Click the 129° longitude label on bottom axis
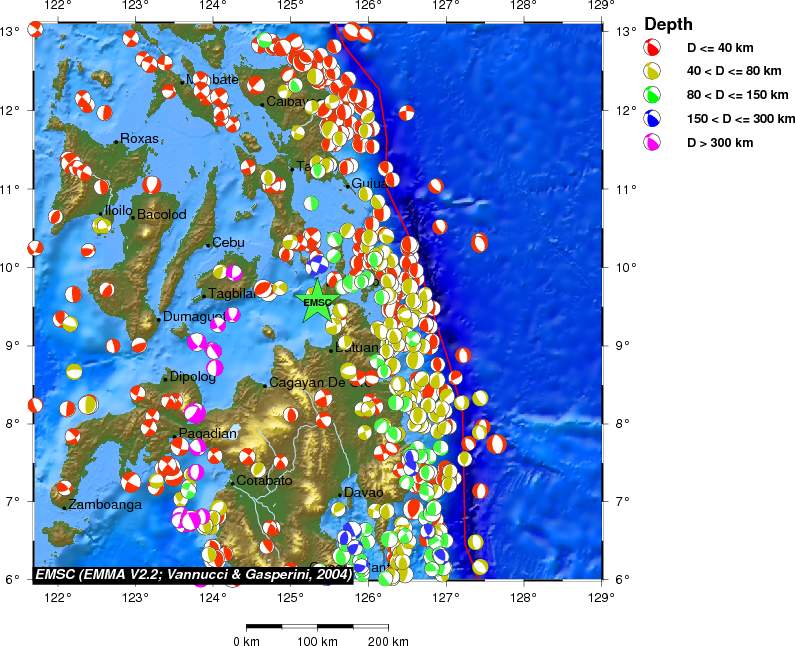Viewport: 795px width, 646px height. coord(601,598)
